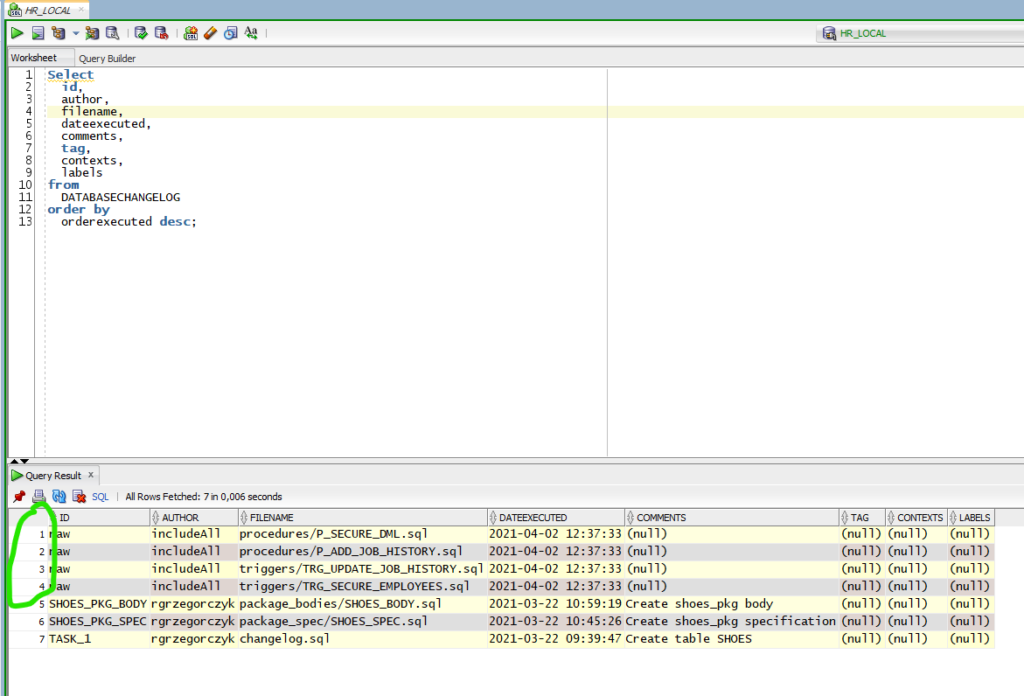Click rgrzegorczyk author in TASK_1 row
This screenshot has width=1024, height=696.
pos(193,639)
